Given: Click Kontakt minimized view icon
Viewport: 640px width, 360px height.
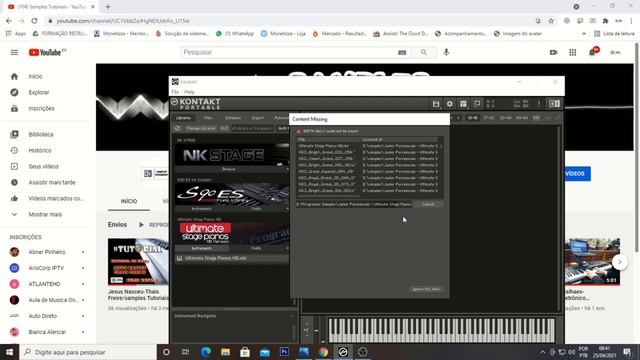Looking at the screenshot, I should [477, 104].
